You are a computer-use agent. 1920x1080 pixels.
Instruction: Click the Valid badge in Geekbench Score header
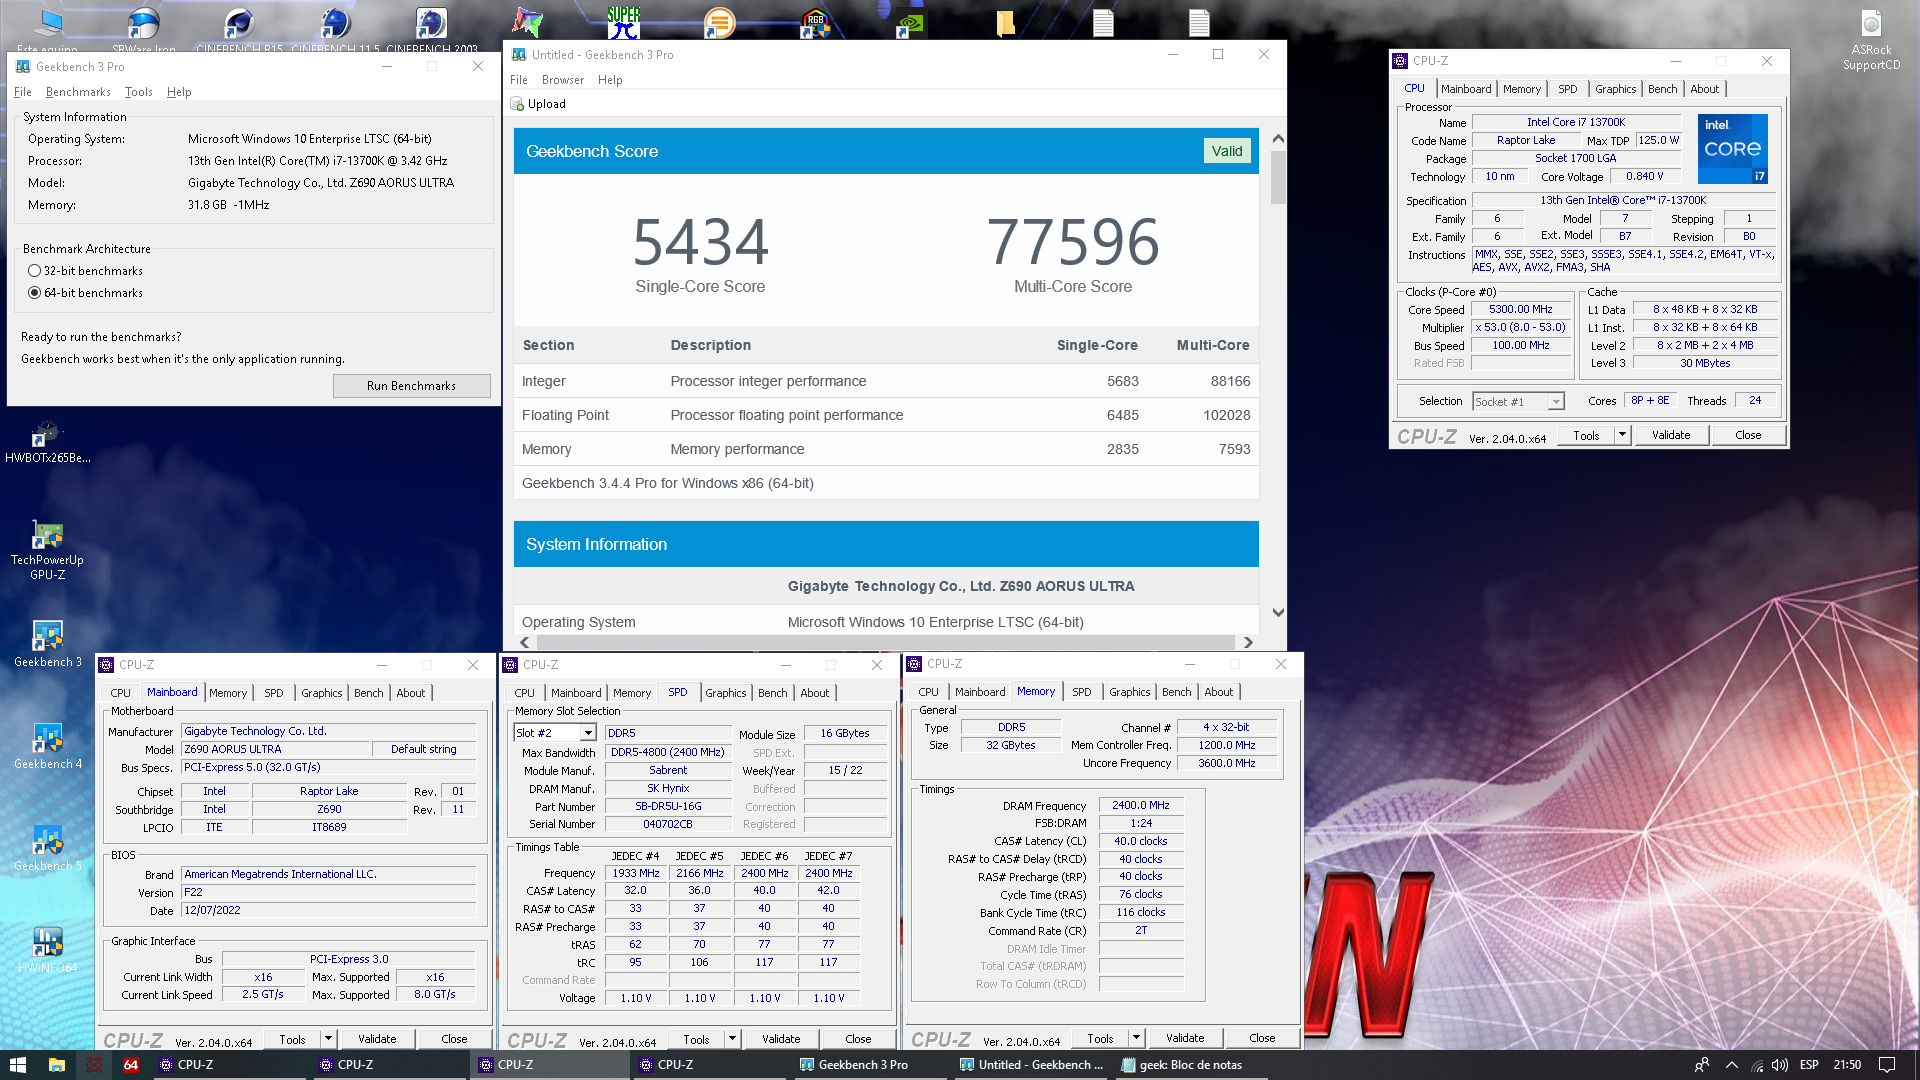[x=1226, y=151]
